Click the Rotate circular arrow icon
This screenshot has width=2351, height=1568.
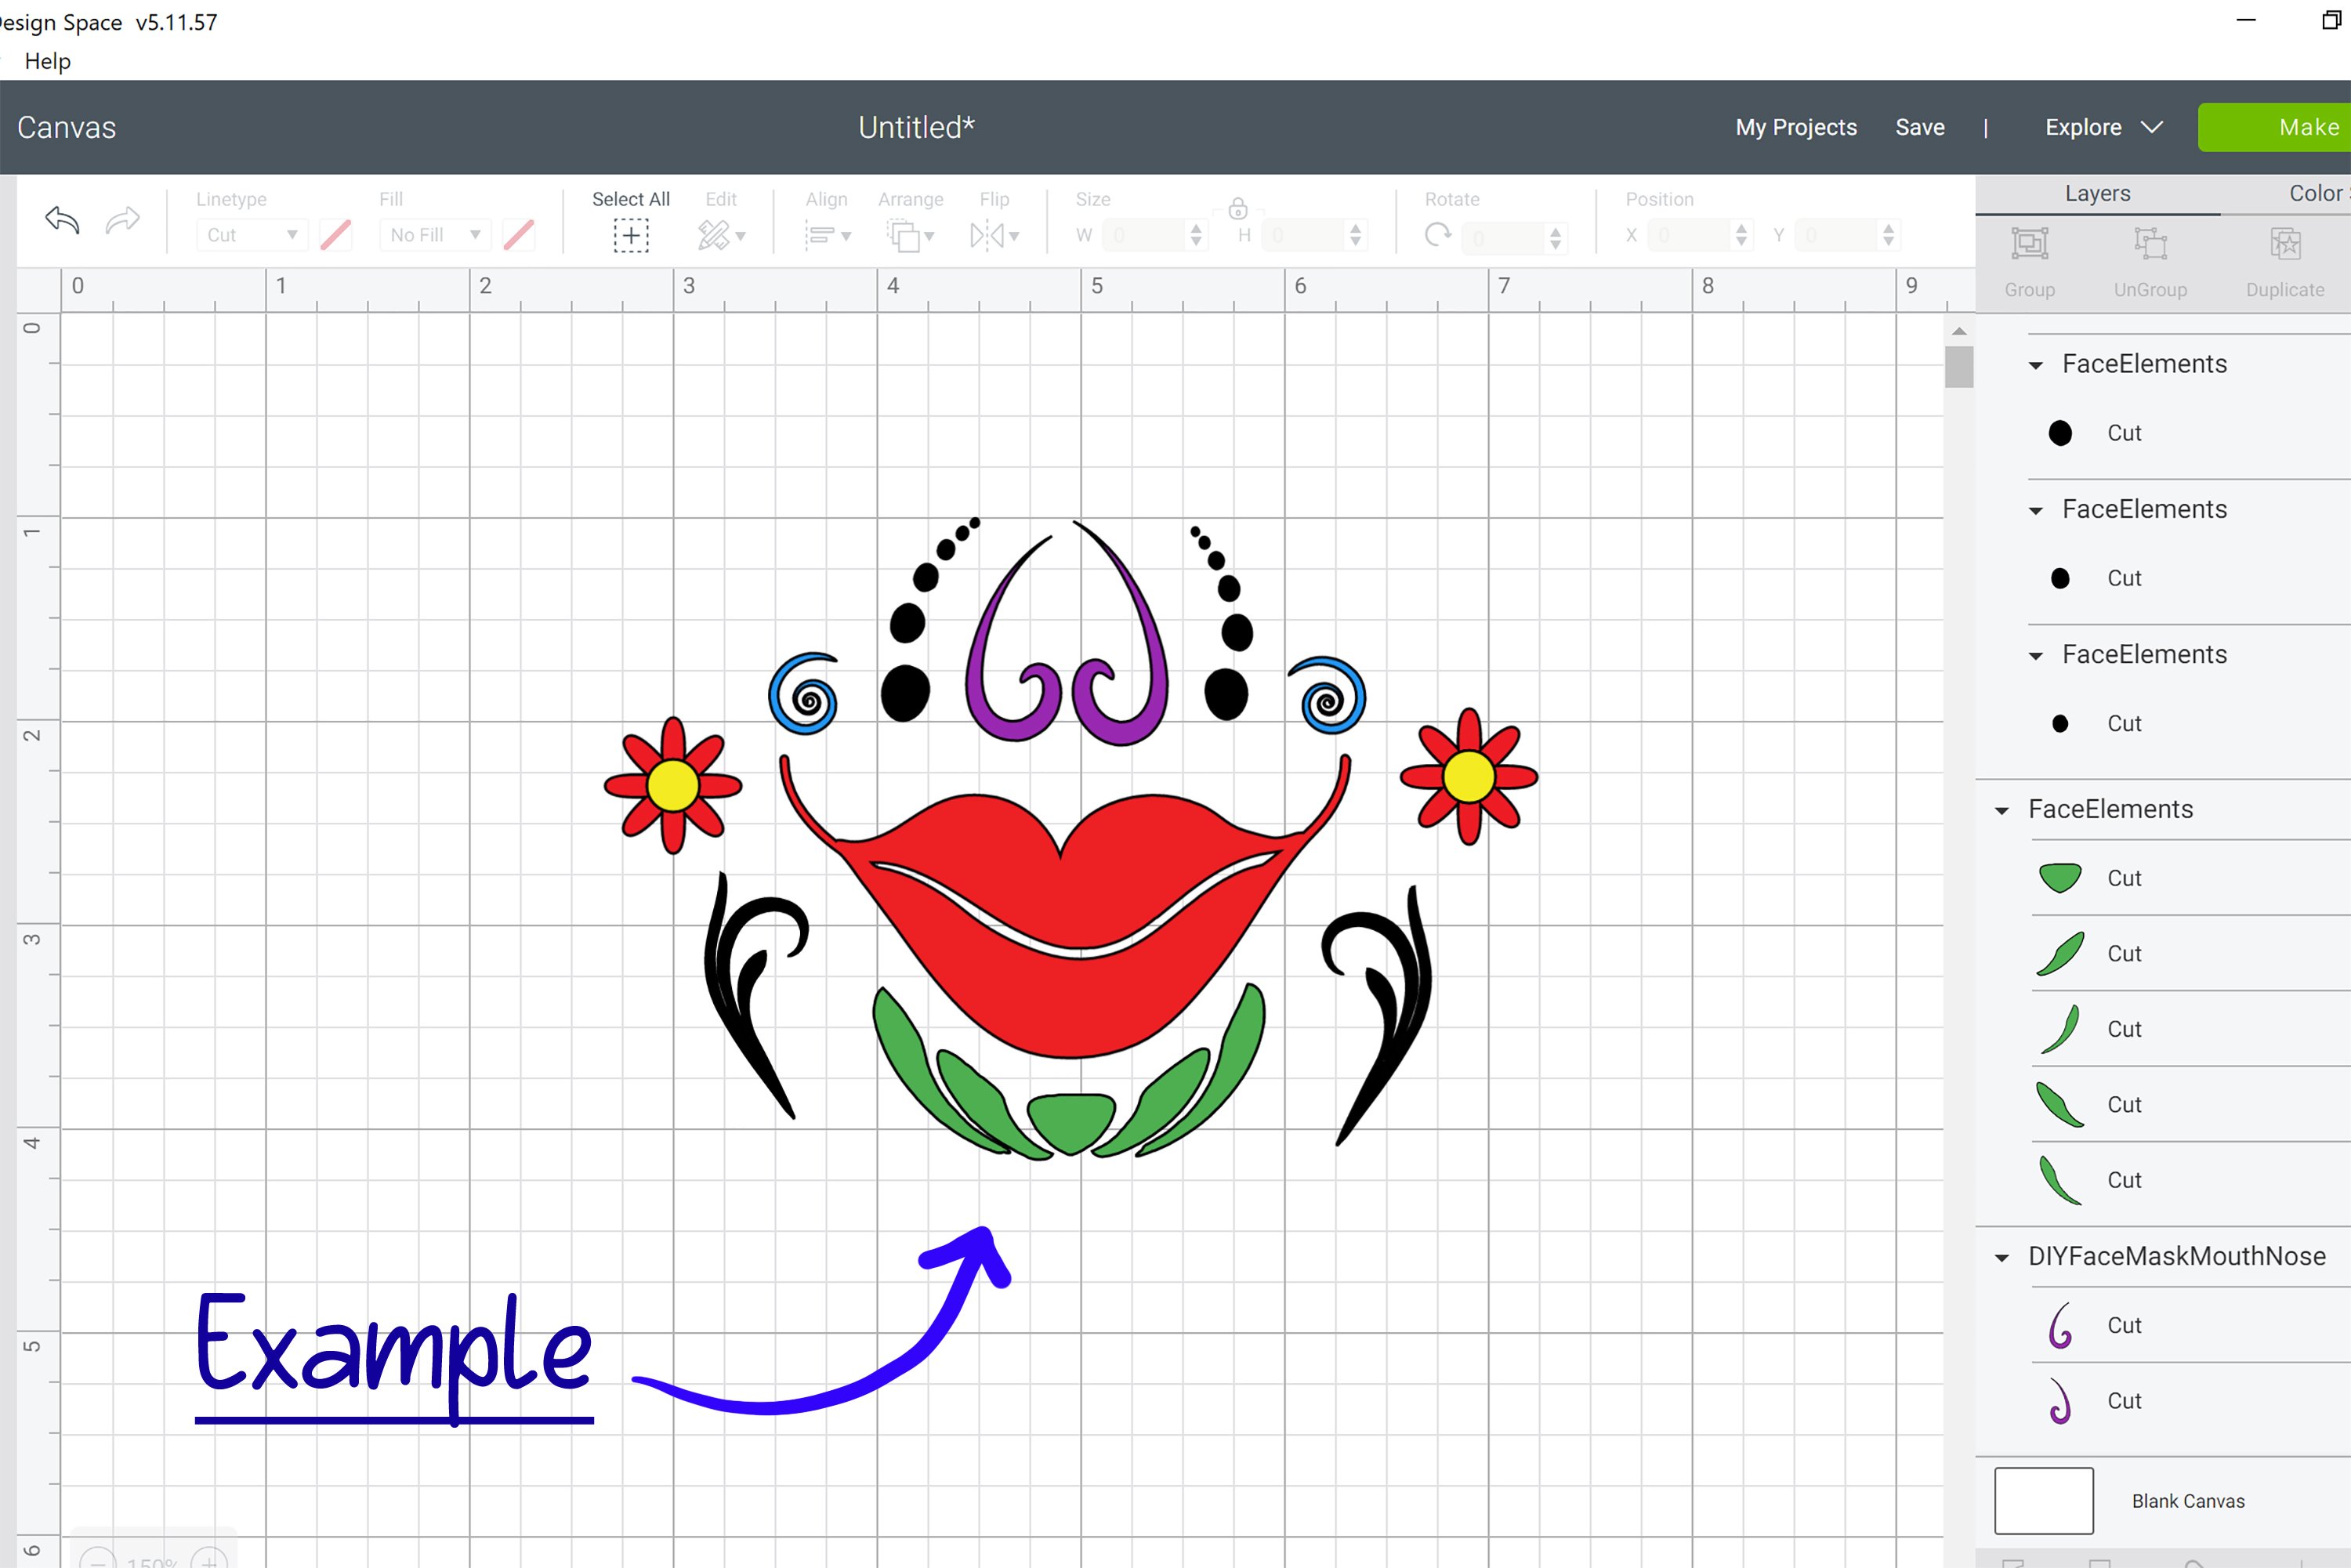pos(1438,236)
